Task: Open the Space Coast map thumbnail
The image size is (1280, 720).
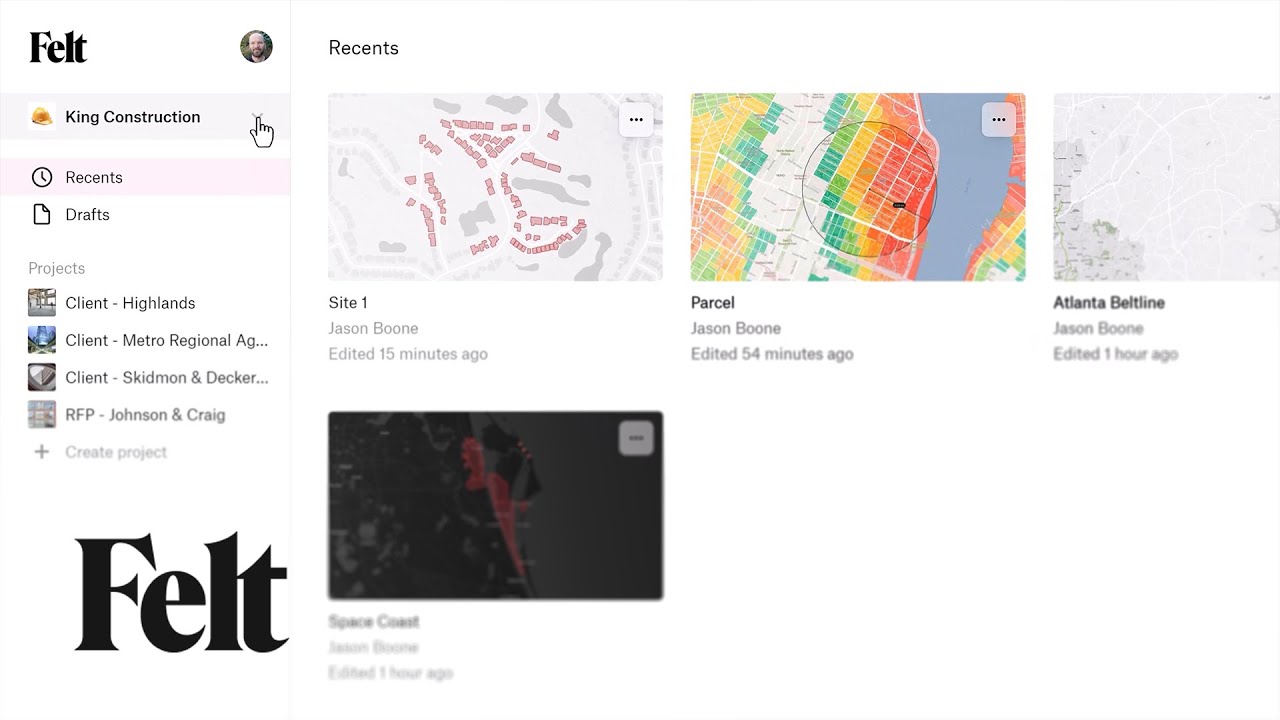Action: 495,505
